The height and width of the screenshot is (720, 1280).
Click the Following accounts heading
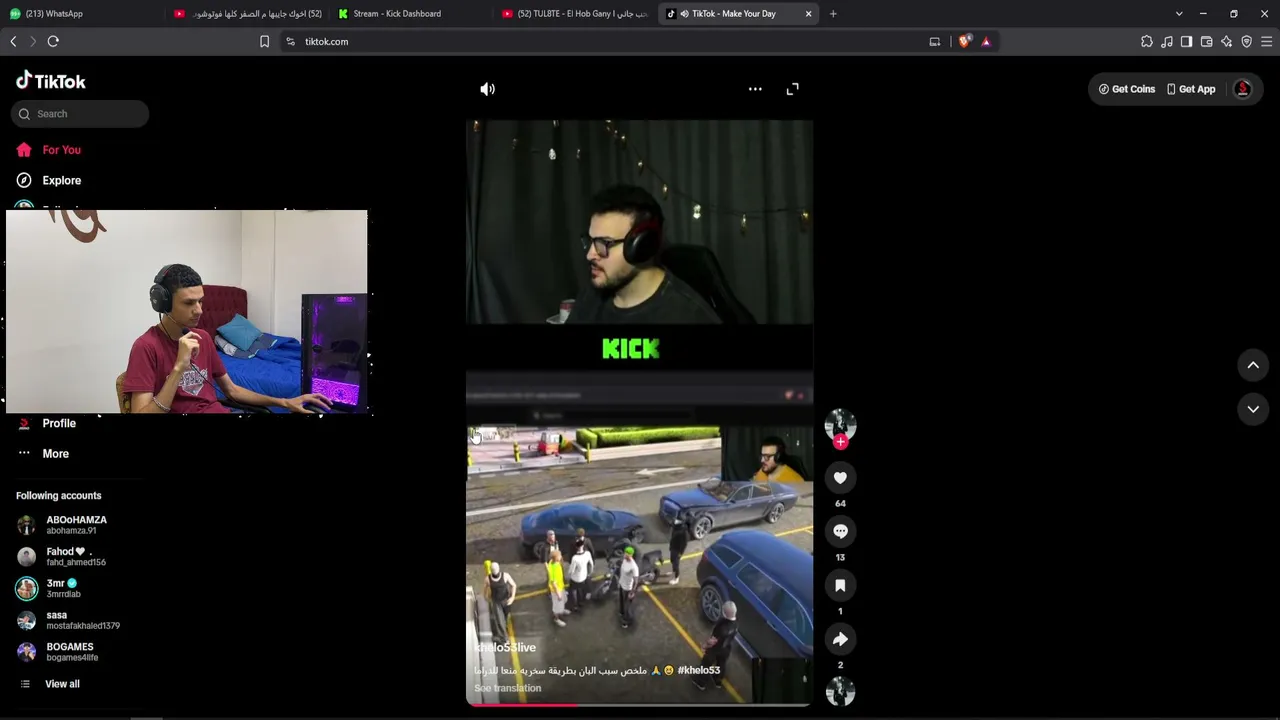(58, 496)
